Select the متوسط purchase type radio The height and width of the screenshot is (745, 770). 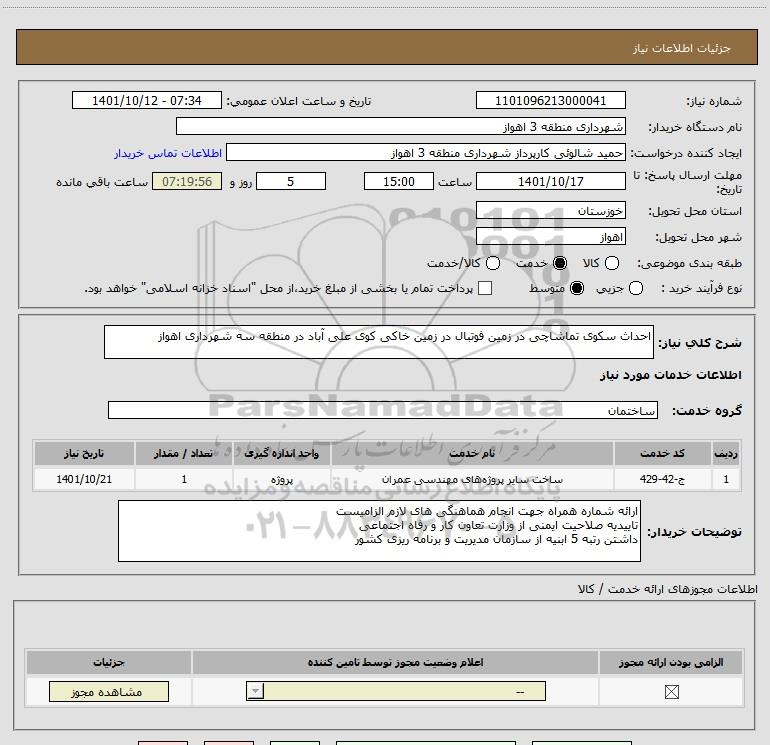[577, 288]
